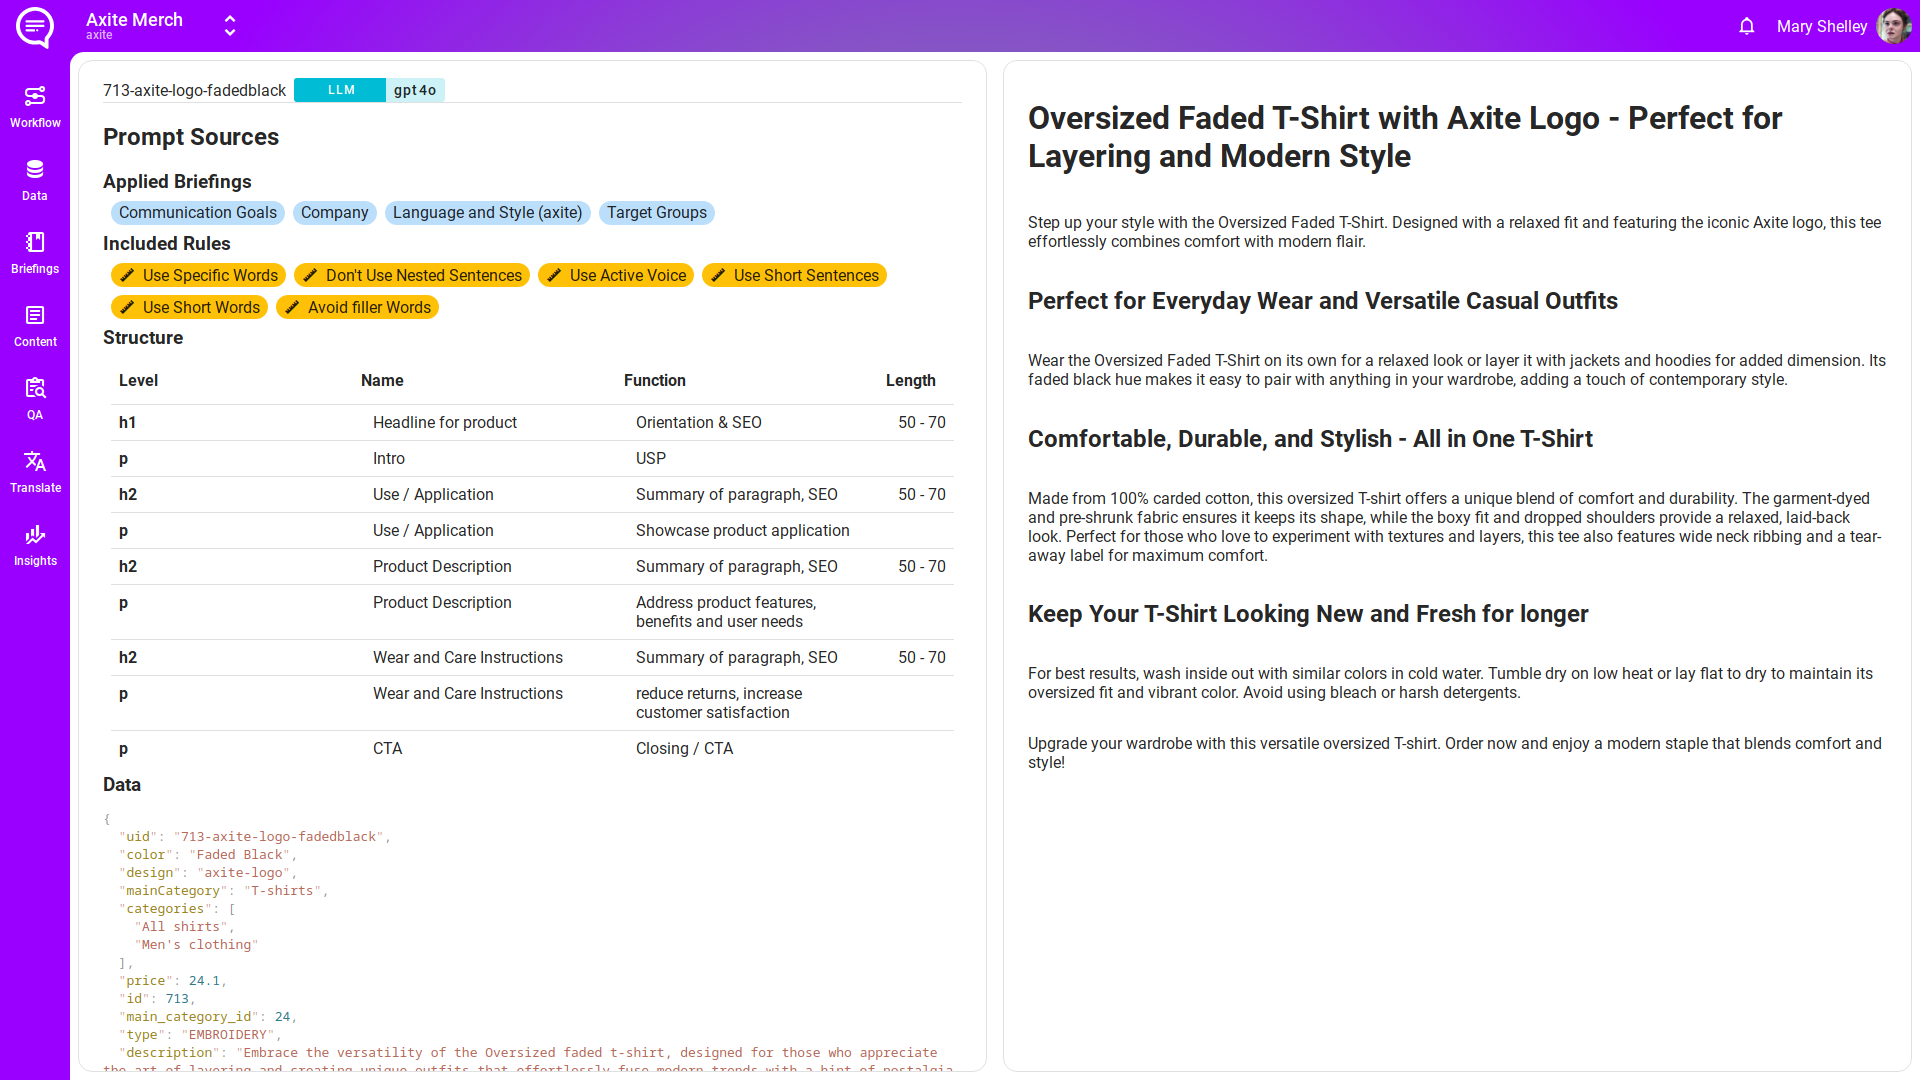1920x1080 pixels.
Task: Click the gpt4o model tag
Action: (x=415, y=90)
